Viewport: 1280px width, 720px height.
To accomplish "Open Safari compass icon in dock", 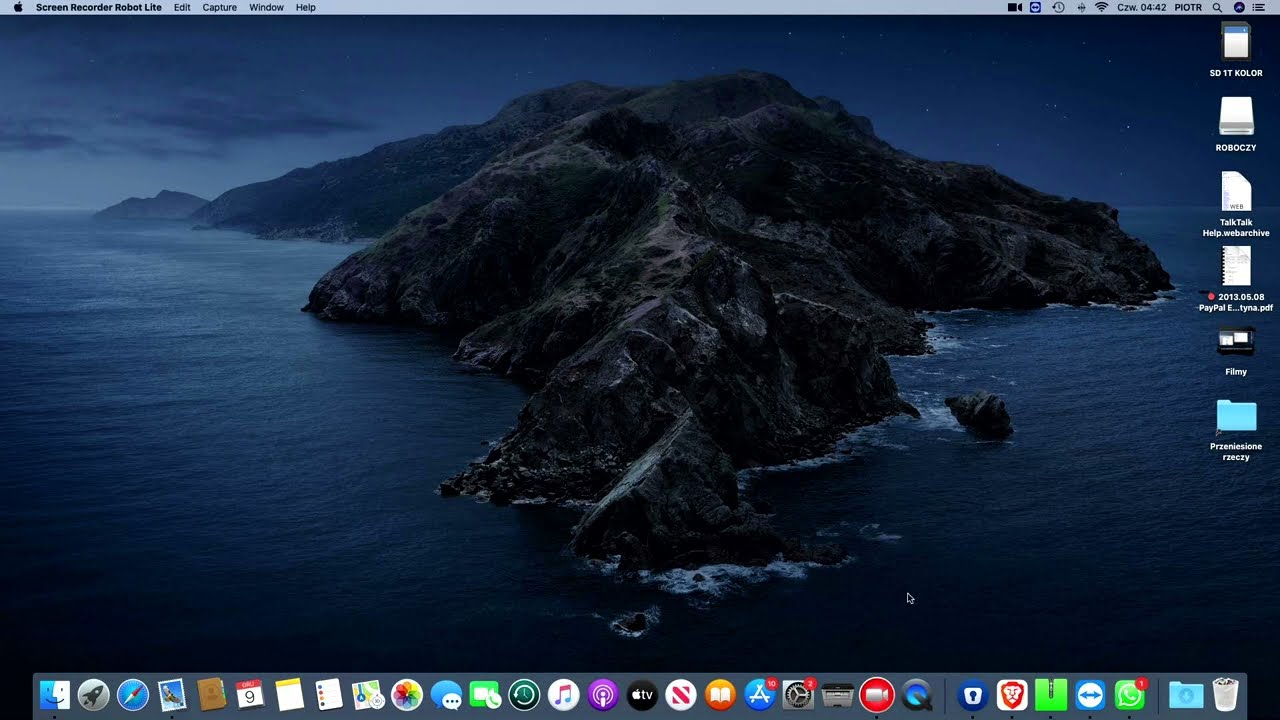I will 133,694.
